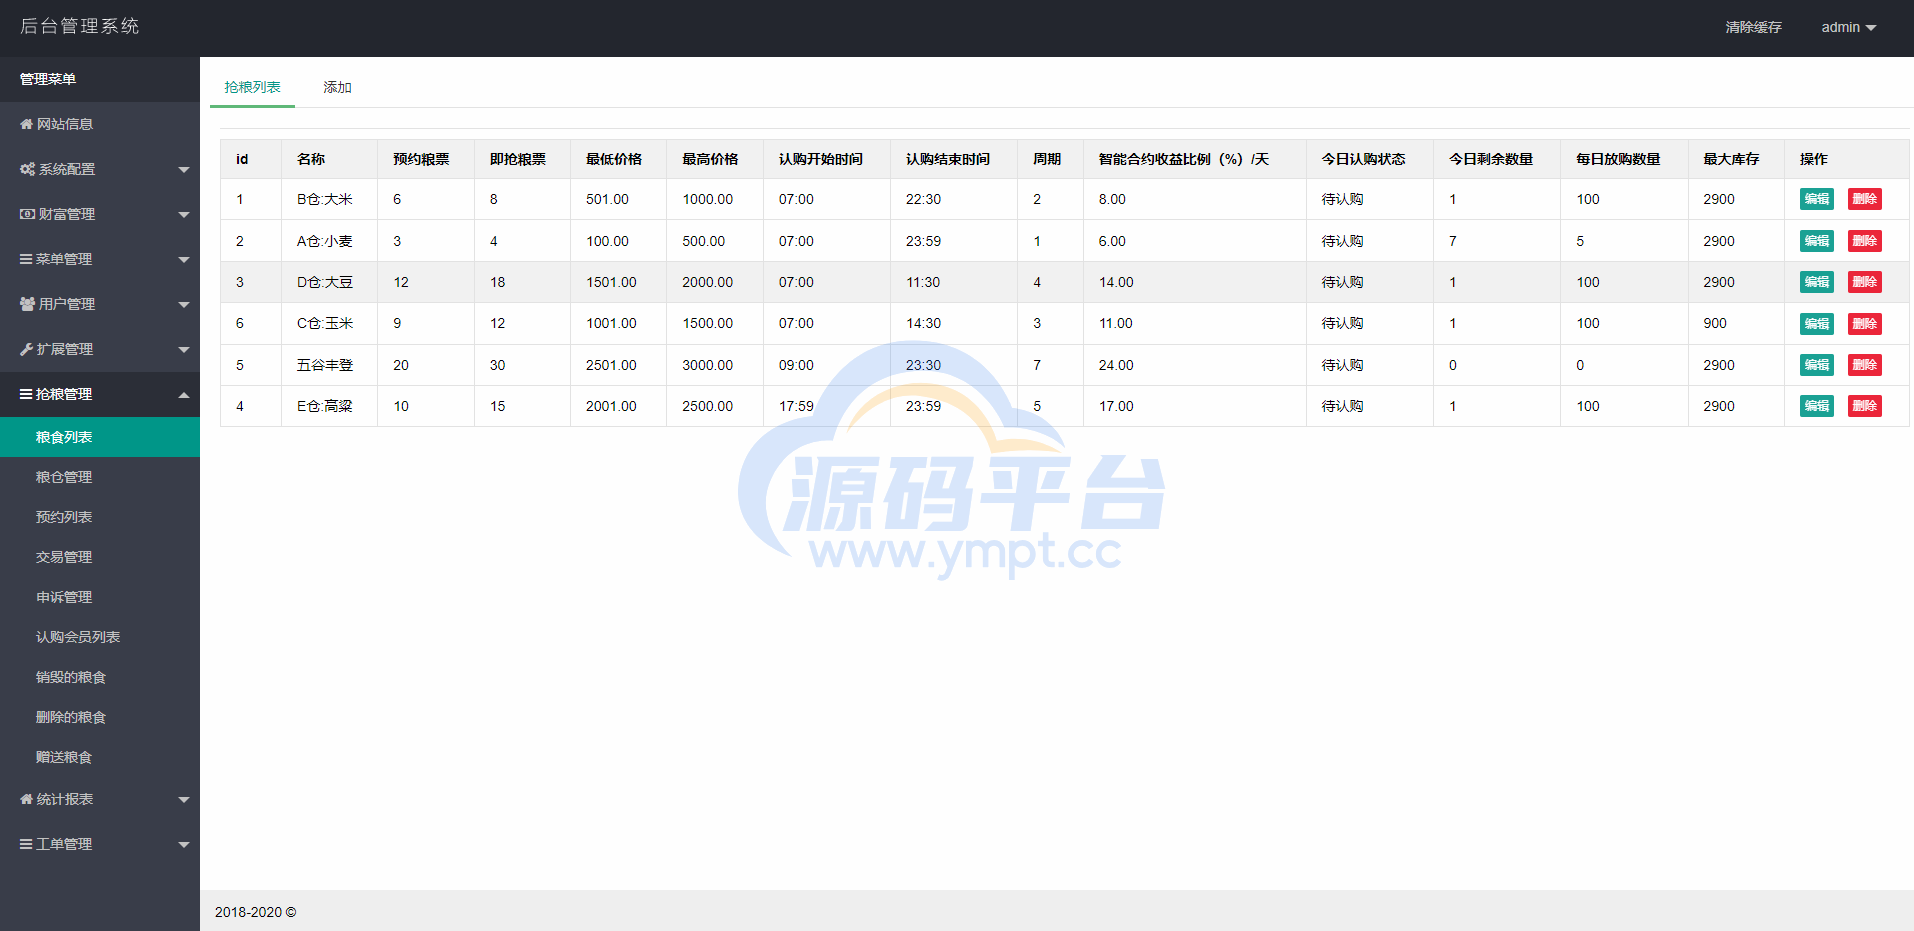Screen dimensions: 1914x931
Task: Open 网站信息 in the sidebar
Action: 100,124
